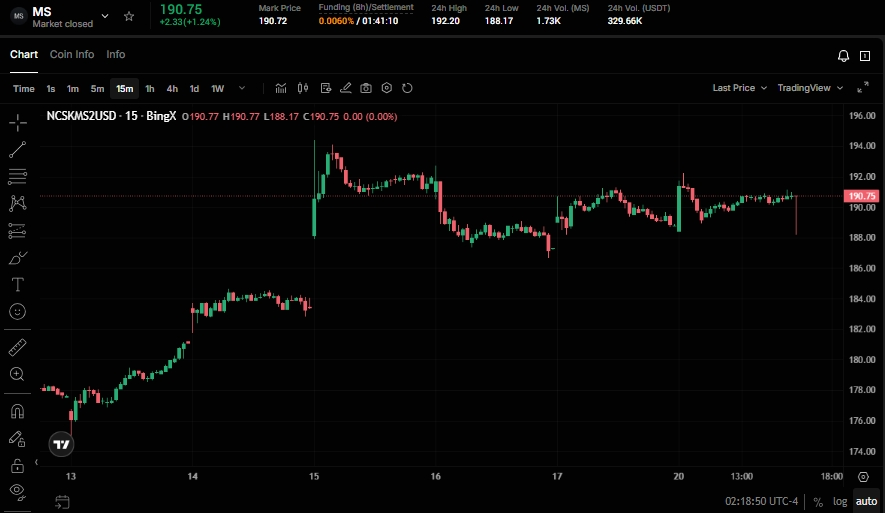885x513 pixels.
Task: Toggle lock all drawings
Action: pyautogui.click(x=17, y=465)
